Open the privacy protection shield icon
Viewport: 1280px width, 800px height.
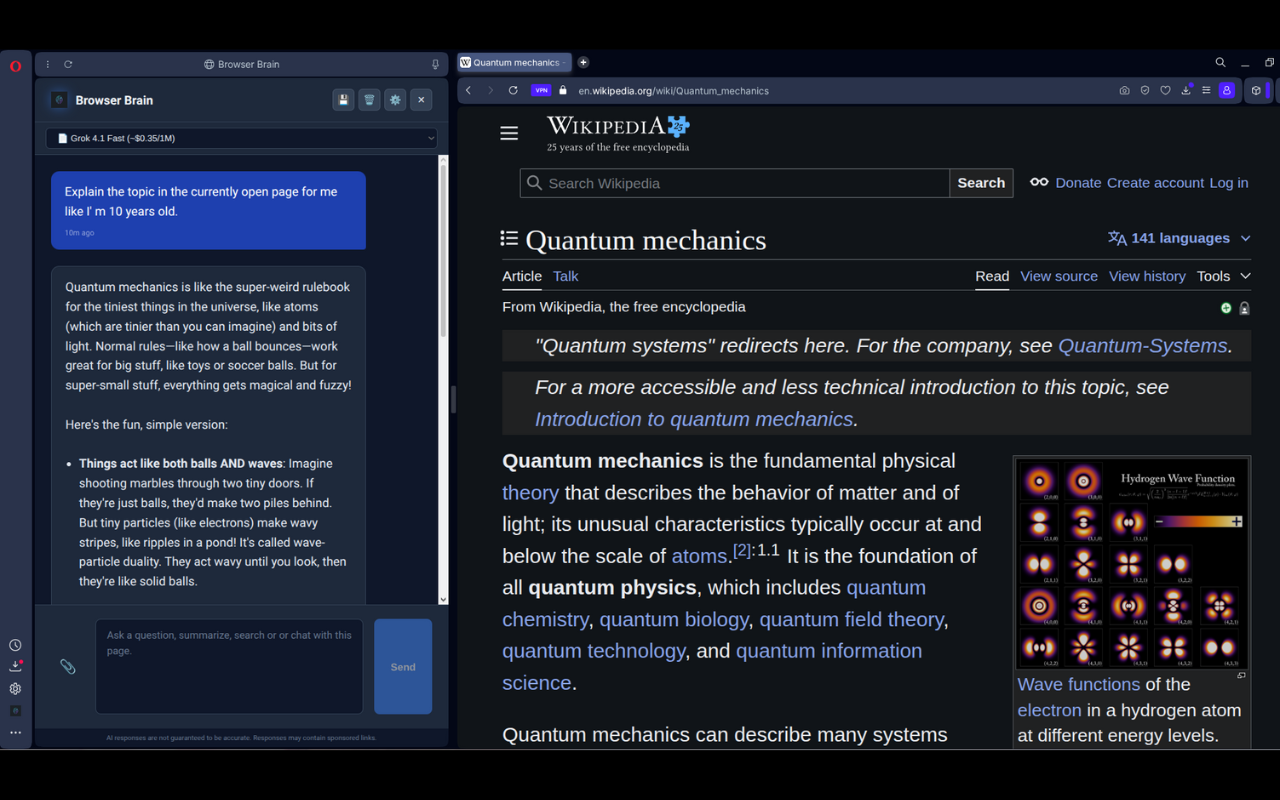(1145, 90)
